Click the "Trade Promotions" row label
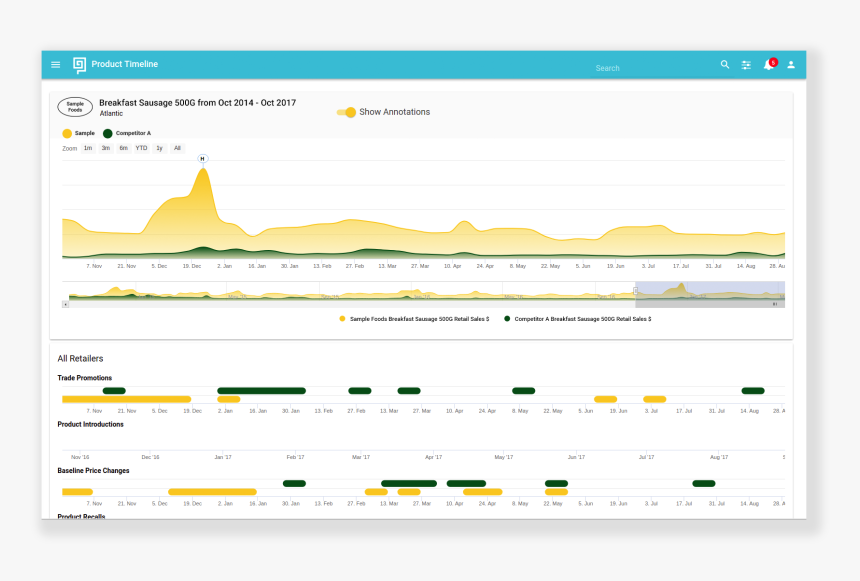The width and height of the screenshot is (860, 581). coord(84,378)
